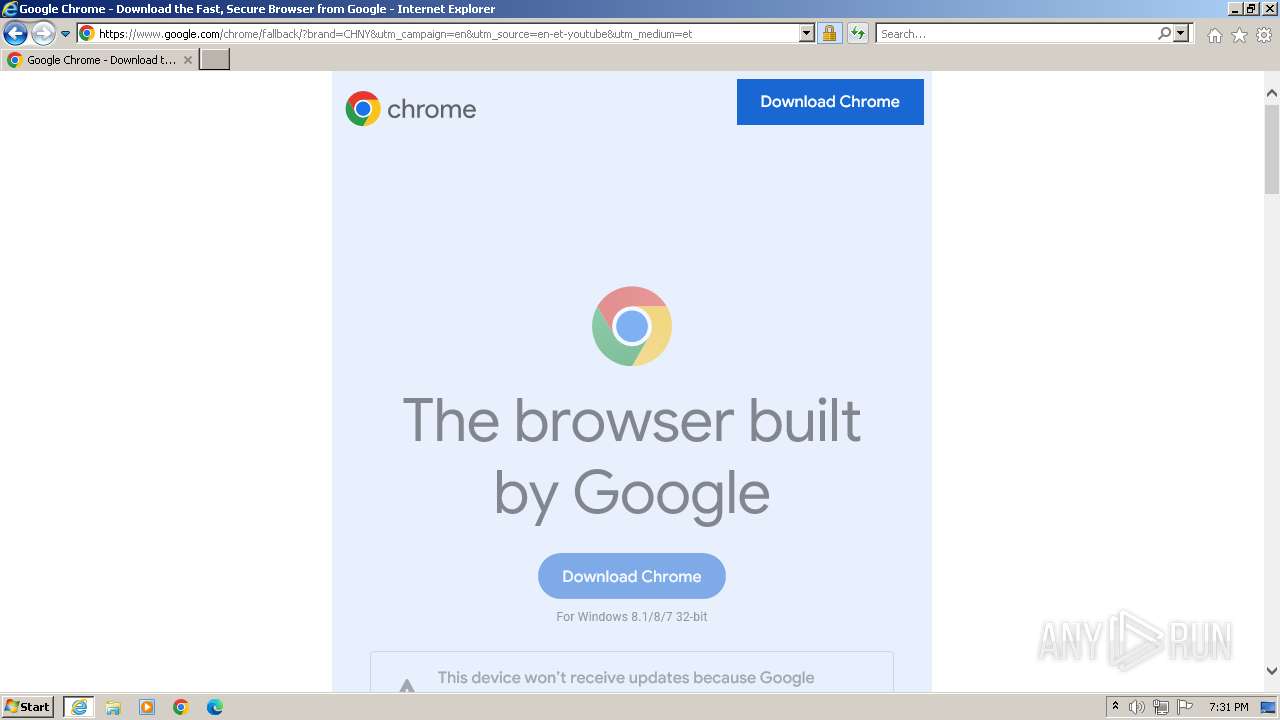The width and height of the screenshot is (1280, 720).
Task: Launch Google Chrome from taskbar
Action: [x=181, y=707]
